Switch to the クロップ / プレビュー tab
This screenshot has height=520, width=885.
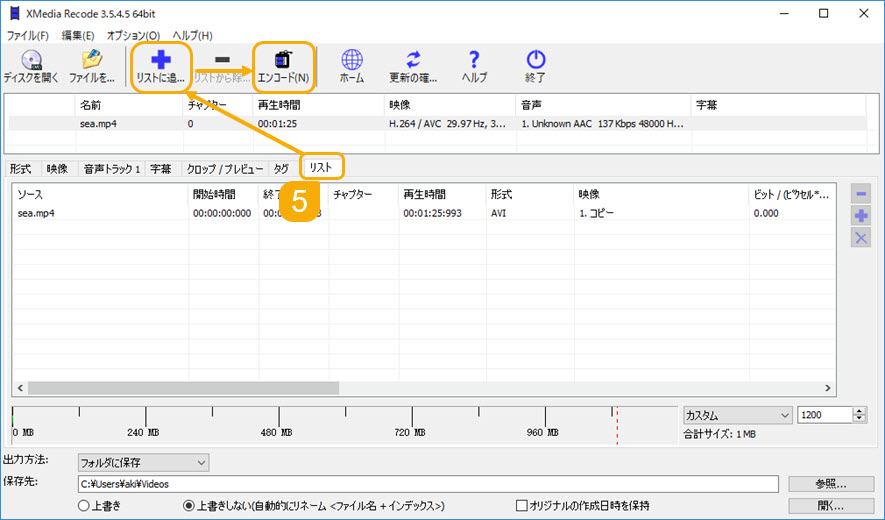coord(225,168)
